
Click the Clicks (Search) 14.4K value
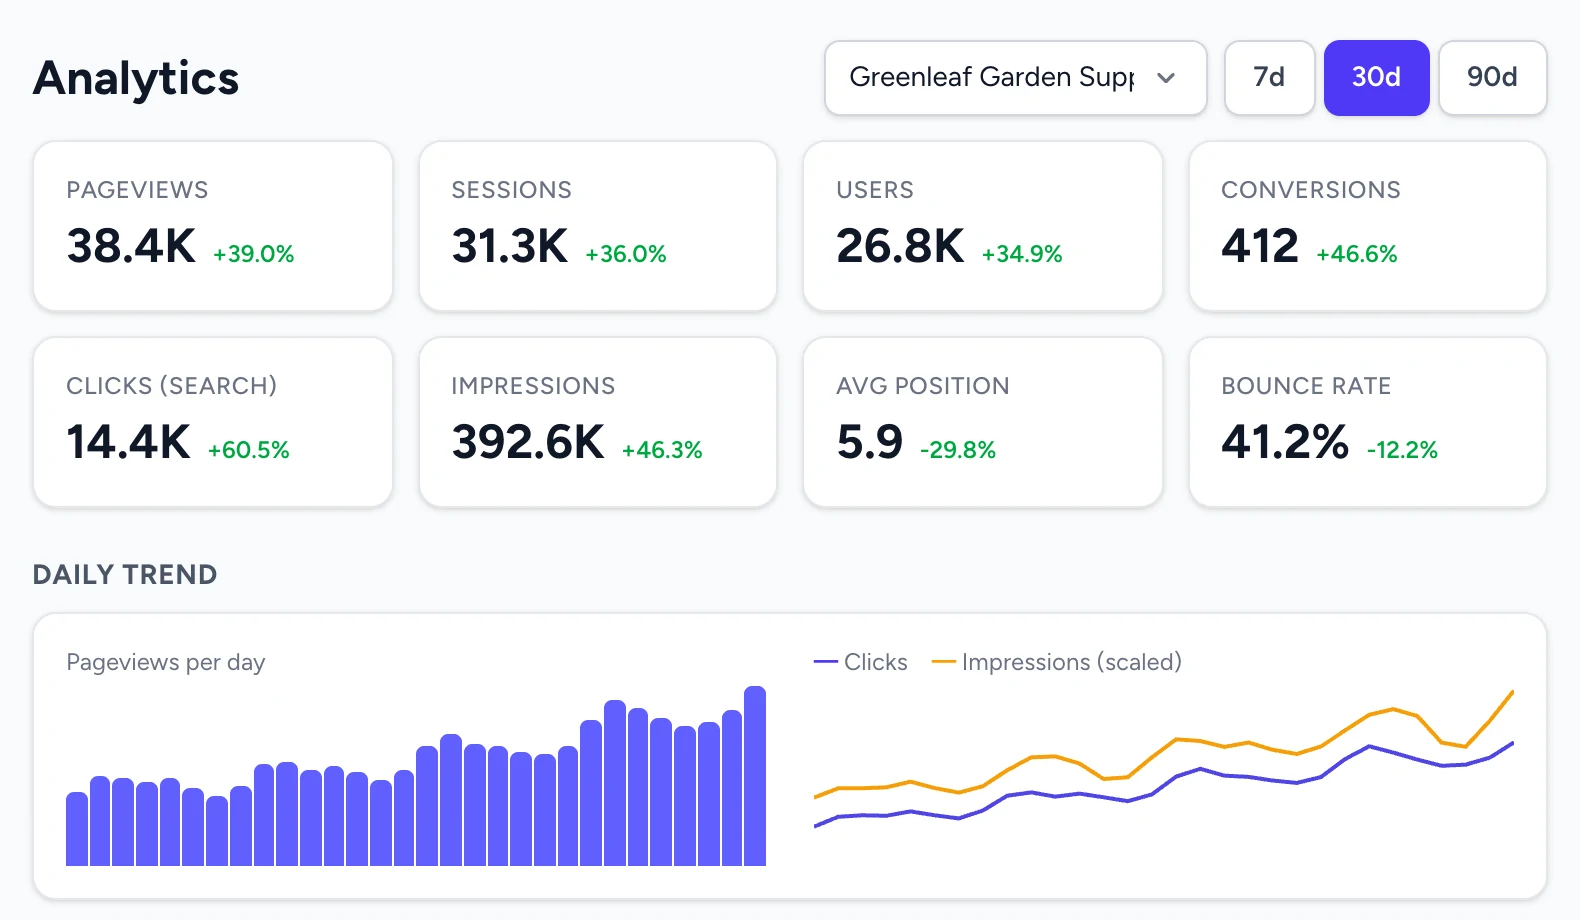(128, 442)
